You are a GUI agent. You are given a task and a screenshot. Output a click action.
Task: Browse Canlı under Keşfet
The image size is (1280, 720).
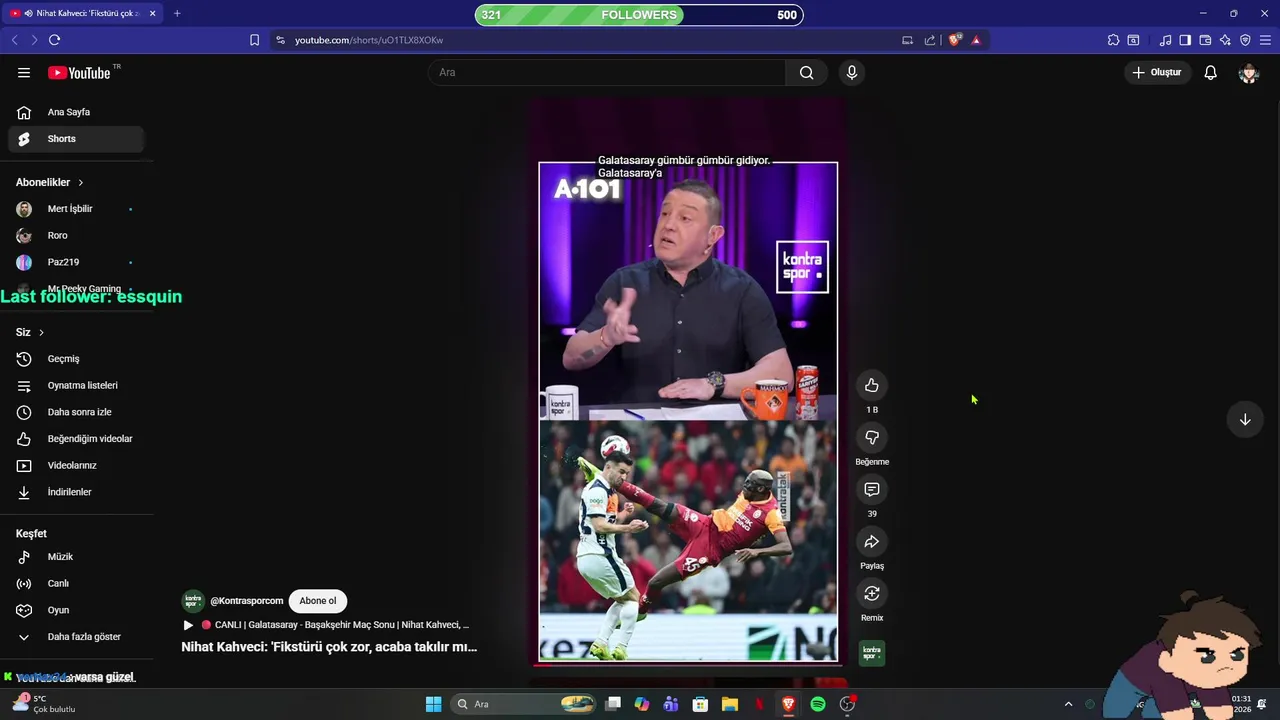tap(76, 583)
